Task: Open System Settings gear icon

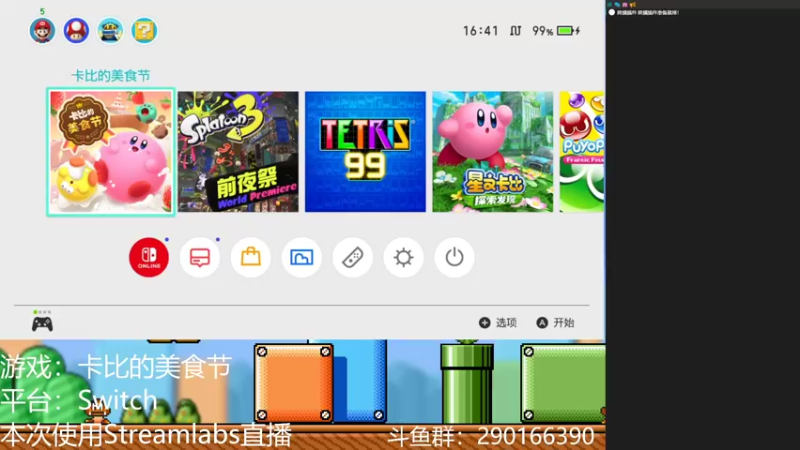Action: pyautogui.click(x=404, y=257)
